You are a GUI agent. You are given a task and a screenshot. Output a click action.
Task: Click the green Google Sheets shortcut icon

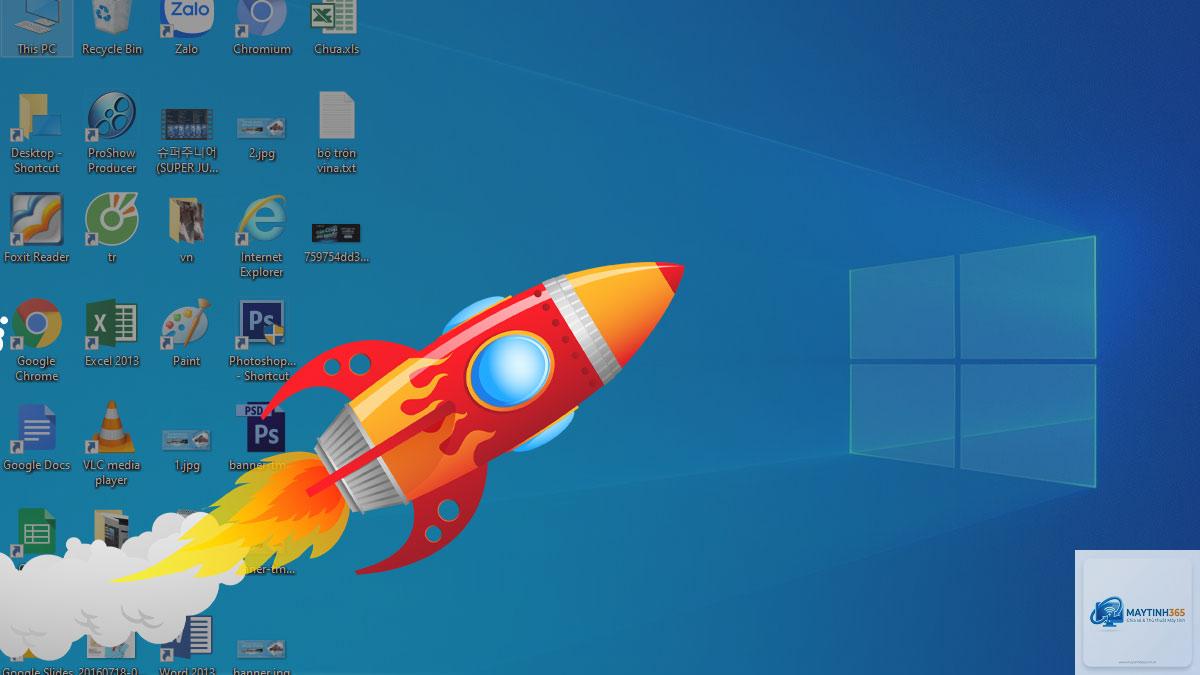[37, 533]
